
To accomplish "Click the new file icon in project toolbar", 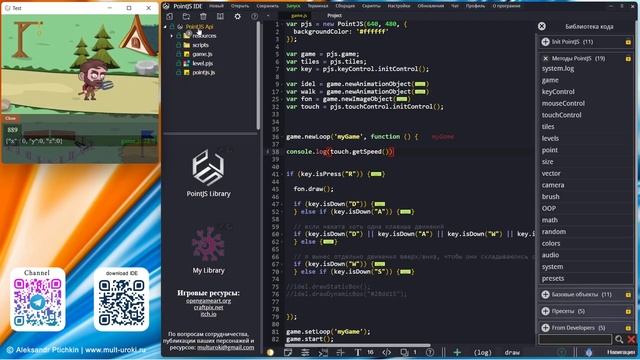I will tap(169, 16).
